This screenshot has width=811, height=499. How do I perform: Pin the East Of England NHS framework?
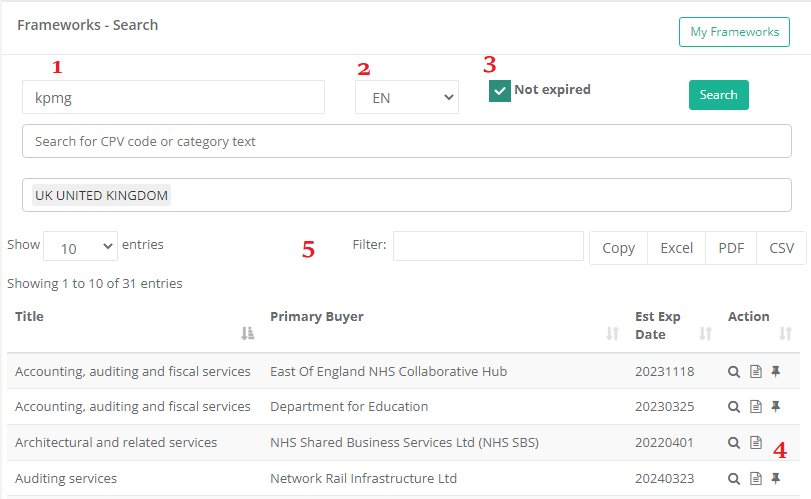[776, 372]
